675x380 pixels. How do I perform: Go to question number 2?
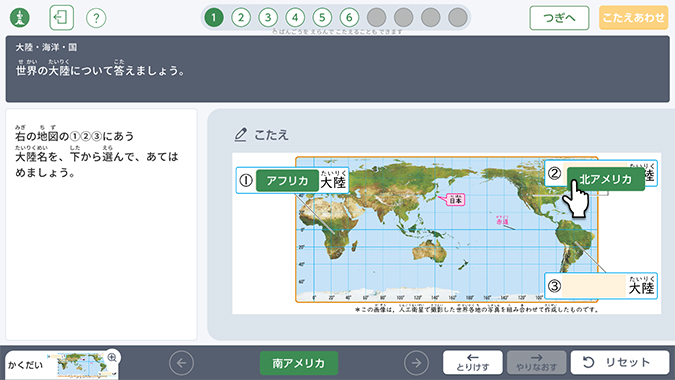click(x=241, y=18)
